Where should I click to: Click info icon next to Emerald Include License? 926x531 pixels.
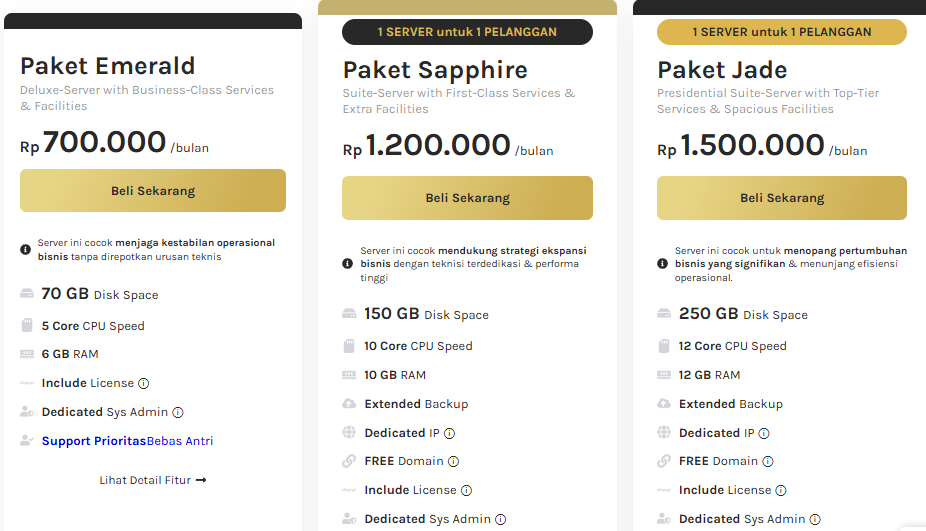pos(144,383)
